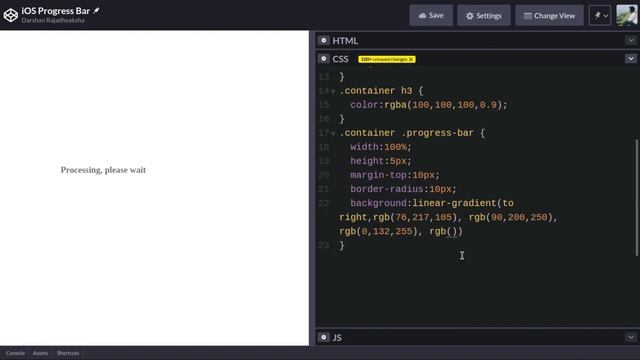The image size is (640, 360).
Task: Edit pen title via pencil icon
Action: 96,11
